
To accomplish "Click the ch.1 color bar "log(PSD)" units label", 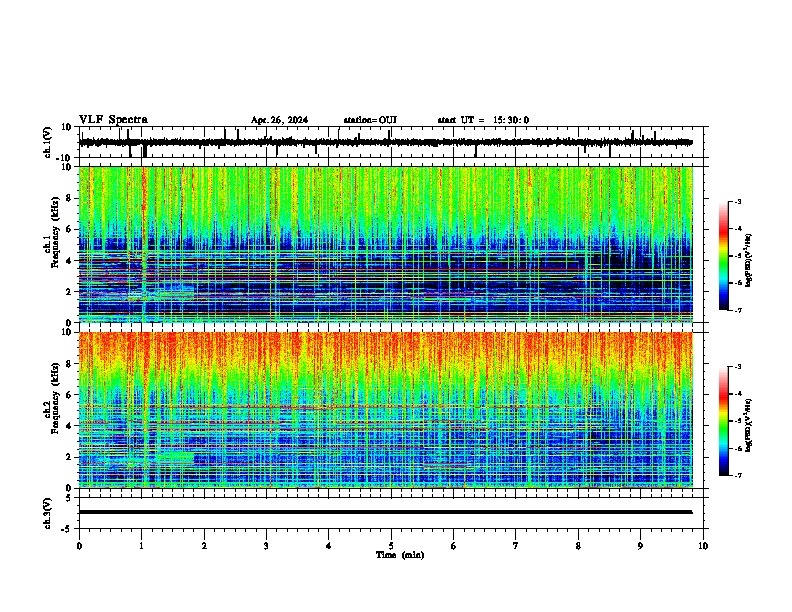I will (749, 260).
